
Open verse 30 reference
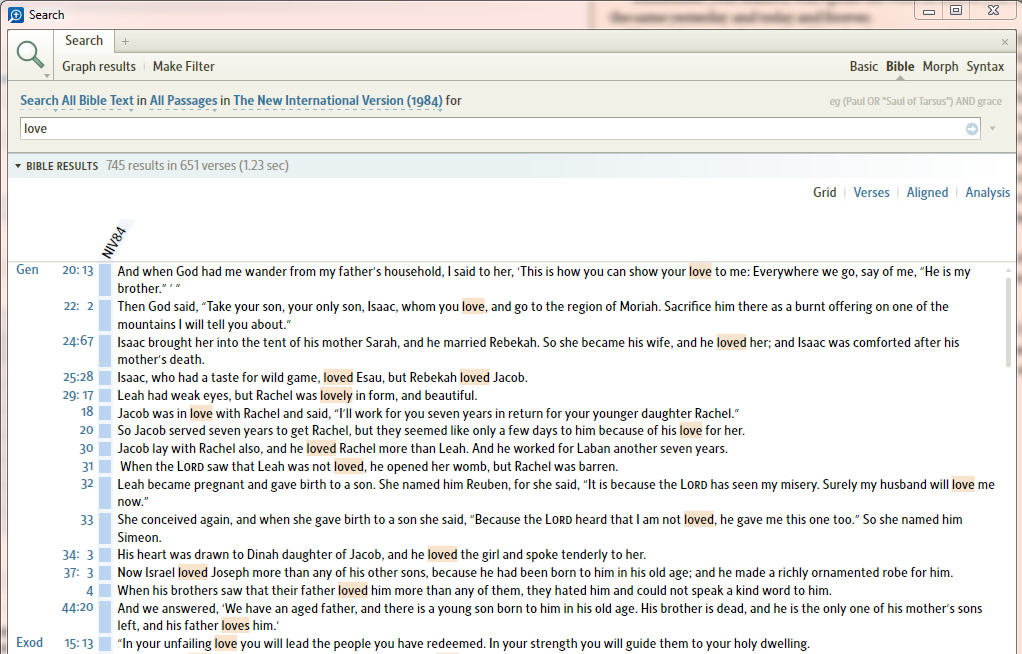(x=87, y=449)
